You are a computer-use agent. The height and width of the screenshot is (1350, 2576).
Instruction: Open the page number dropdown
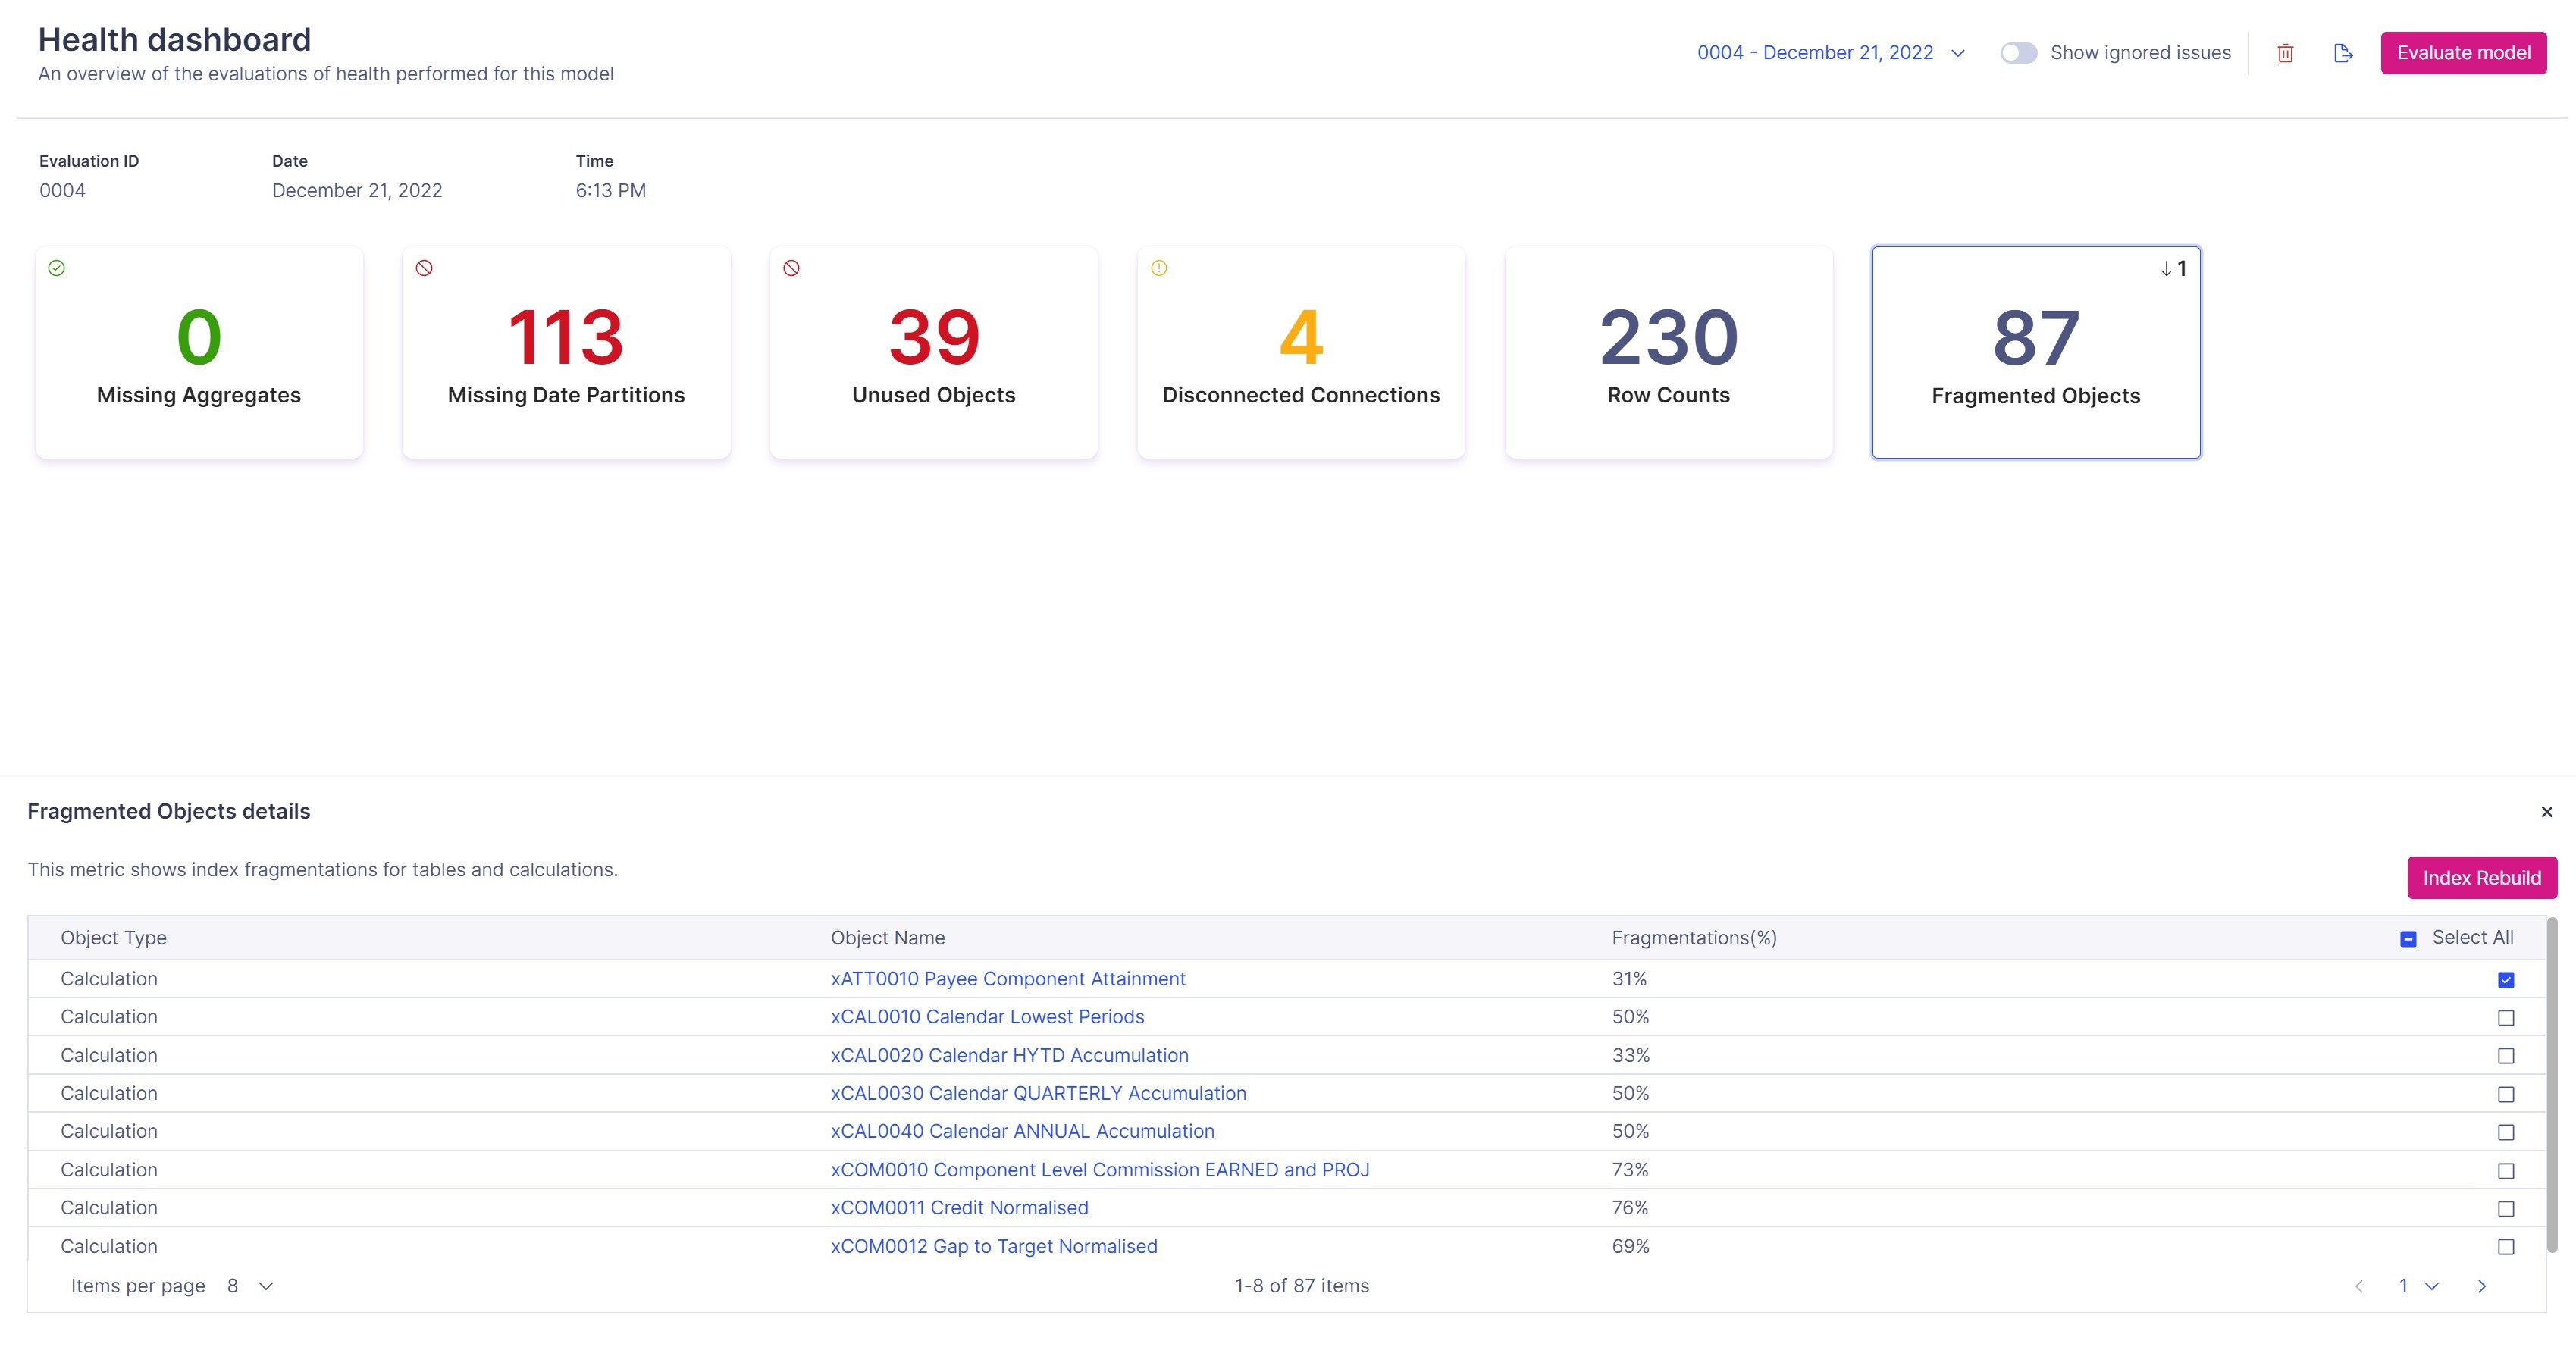point(2417,1286)
